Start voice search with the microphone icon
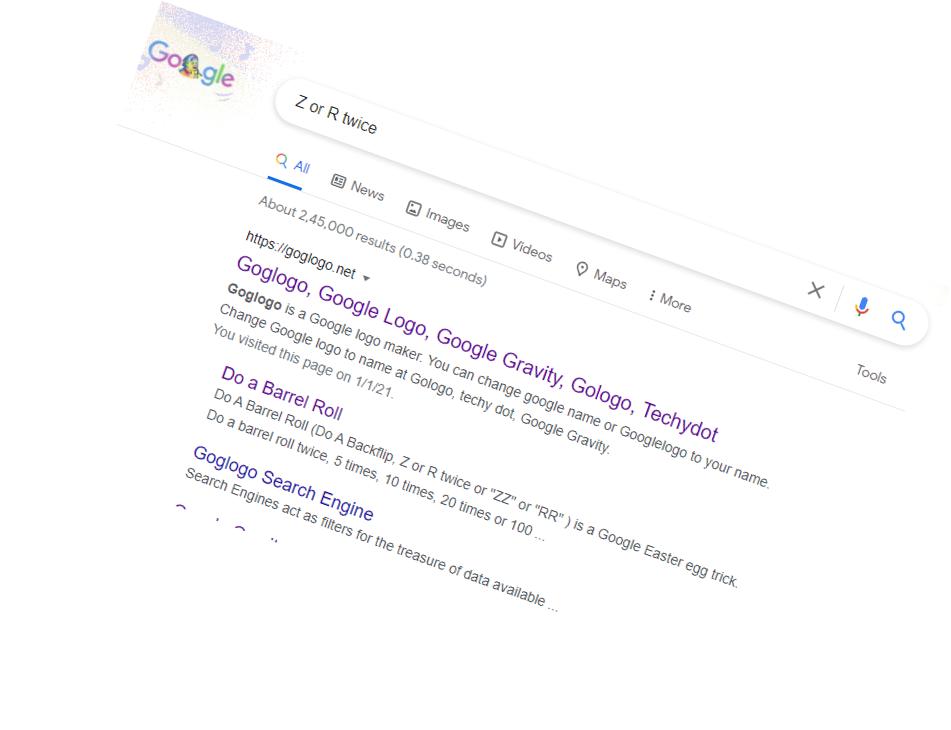Image resolution: width=951 pixels, height=730 pixels. [x=862, y=307]
